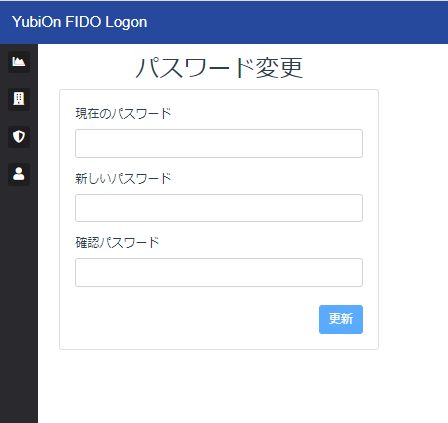Focus the 現在のパスワード input field
Image resolution: width=448 pixels, height=423 pixels.
219,143
